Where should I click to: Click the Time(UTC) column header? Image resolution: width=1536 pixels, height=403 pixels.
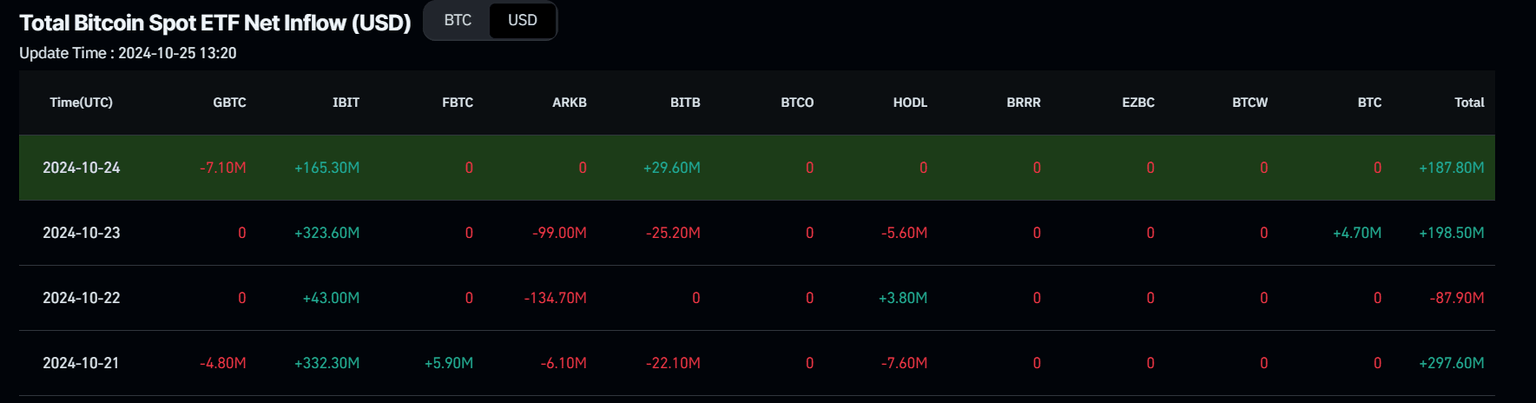[81, 102]
